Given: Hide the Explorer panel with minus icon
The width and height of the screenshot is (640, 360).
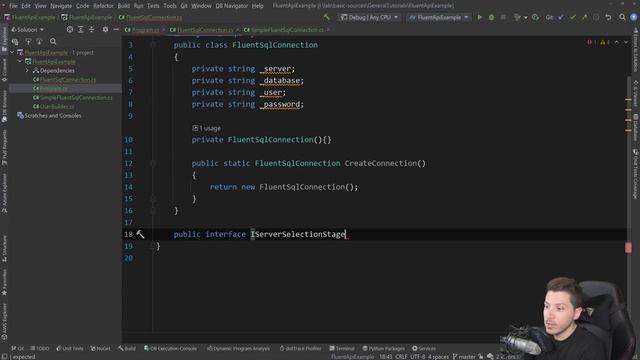Looking at the screenshot, I should tap(116, 29).
